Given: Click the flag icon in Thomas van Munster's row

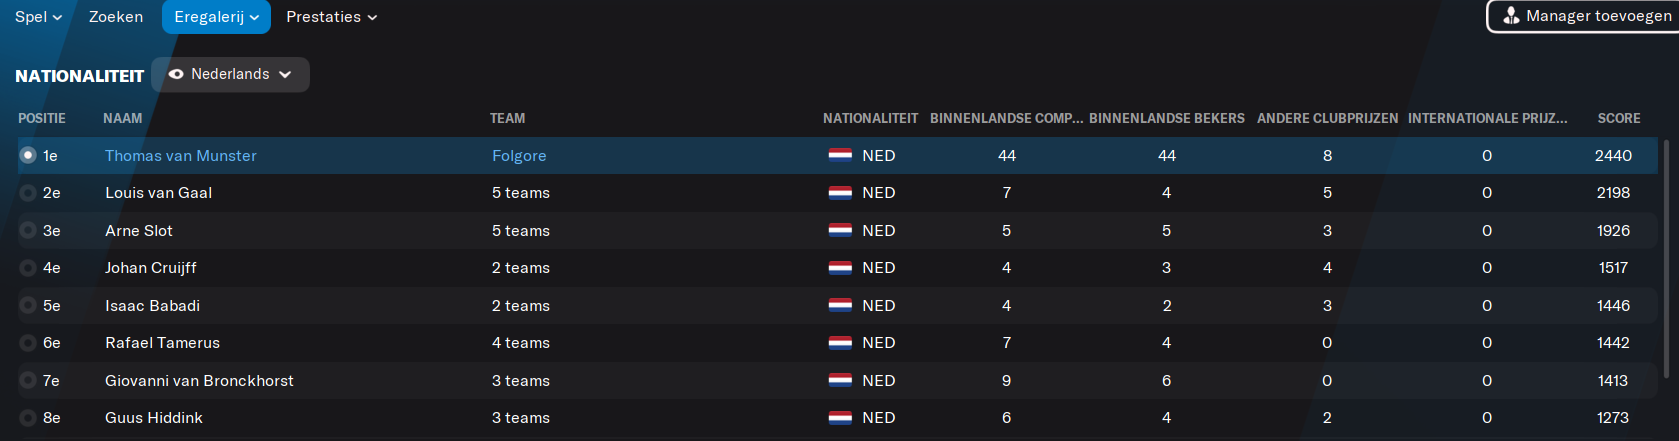Looking at the screenshot, I should click(840, 156).
